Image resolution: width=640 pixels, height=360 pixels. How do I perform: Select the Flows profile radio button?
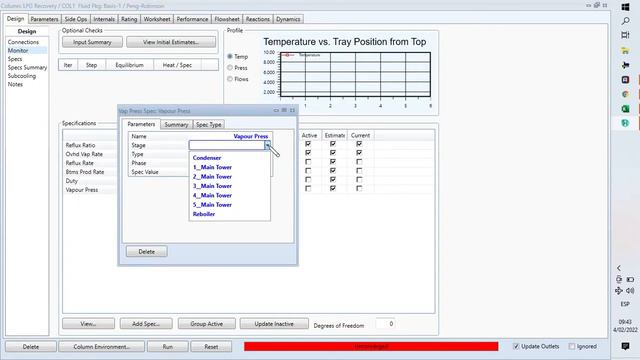(230, 79)
